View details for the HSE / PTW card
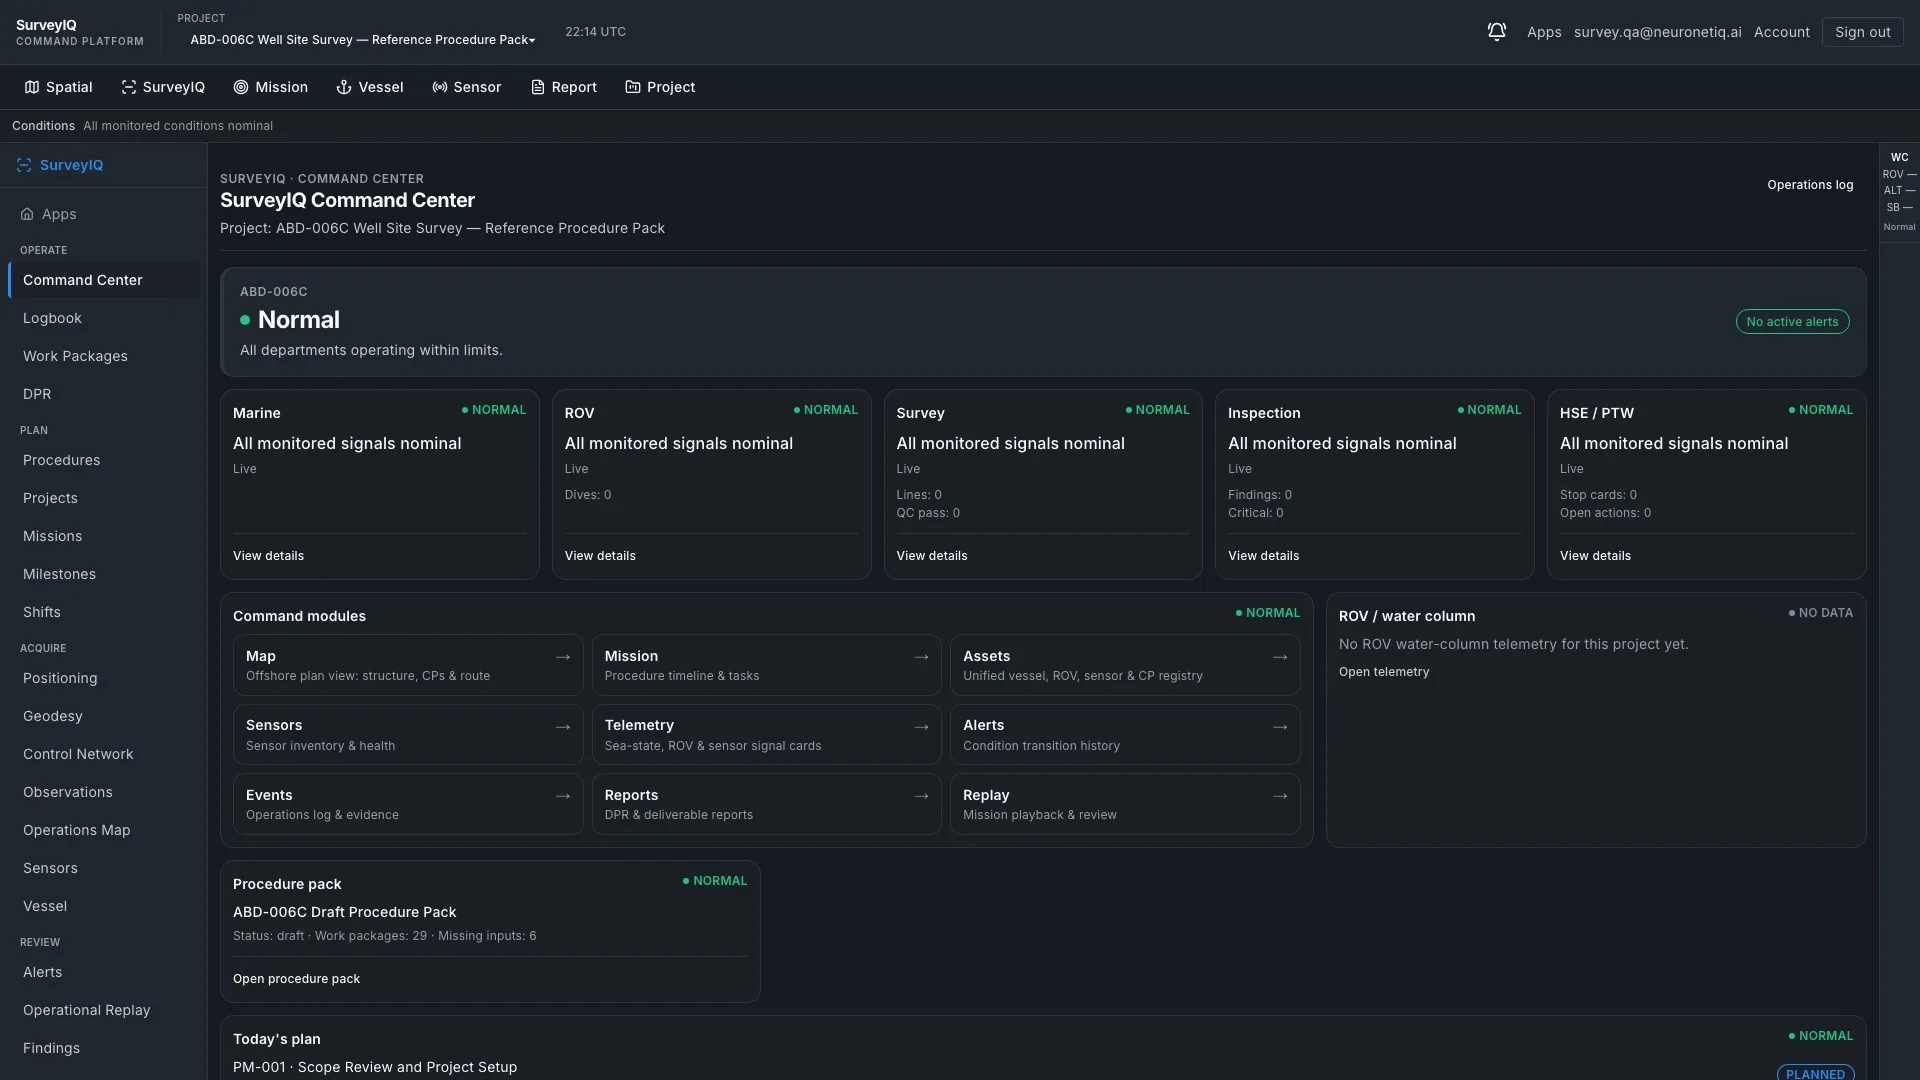The image size is (1920, 1080). click(1595, 556)
